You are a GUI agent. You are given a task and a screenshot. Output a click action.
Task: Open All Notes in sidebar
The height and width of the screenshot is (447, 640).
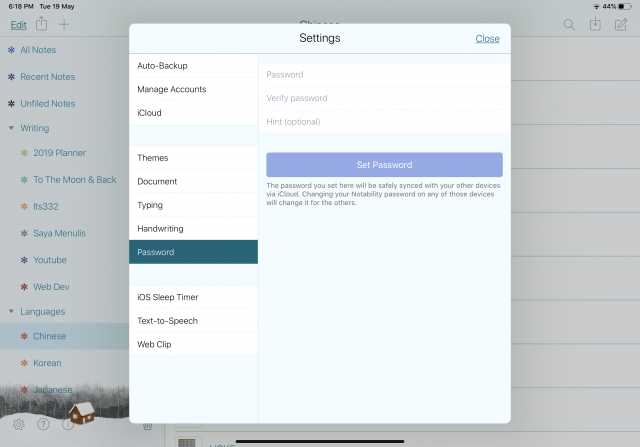38,50
